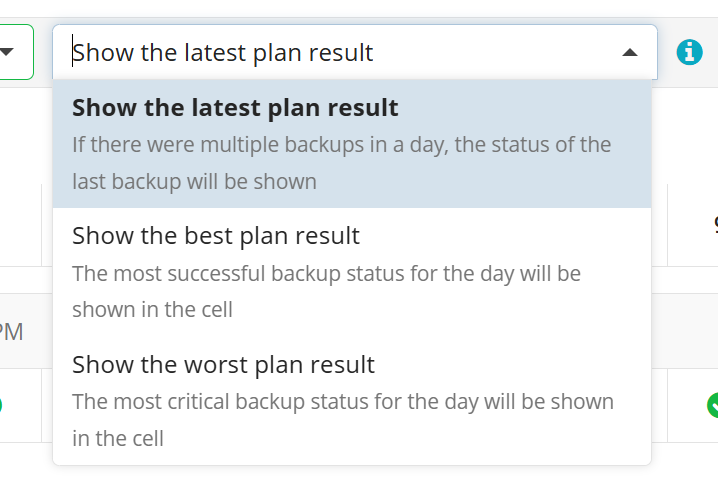Screen dimensions: 718x488
Task: Click into the plan result combo box field
Action: (x=355, y=52)
